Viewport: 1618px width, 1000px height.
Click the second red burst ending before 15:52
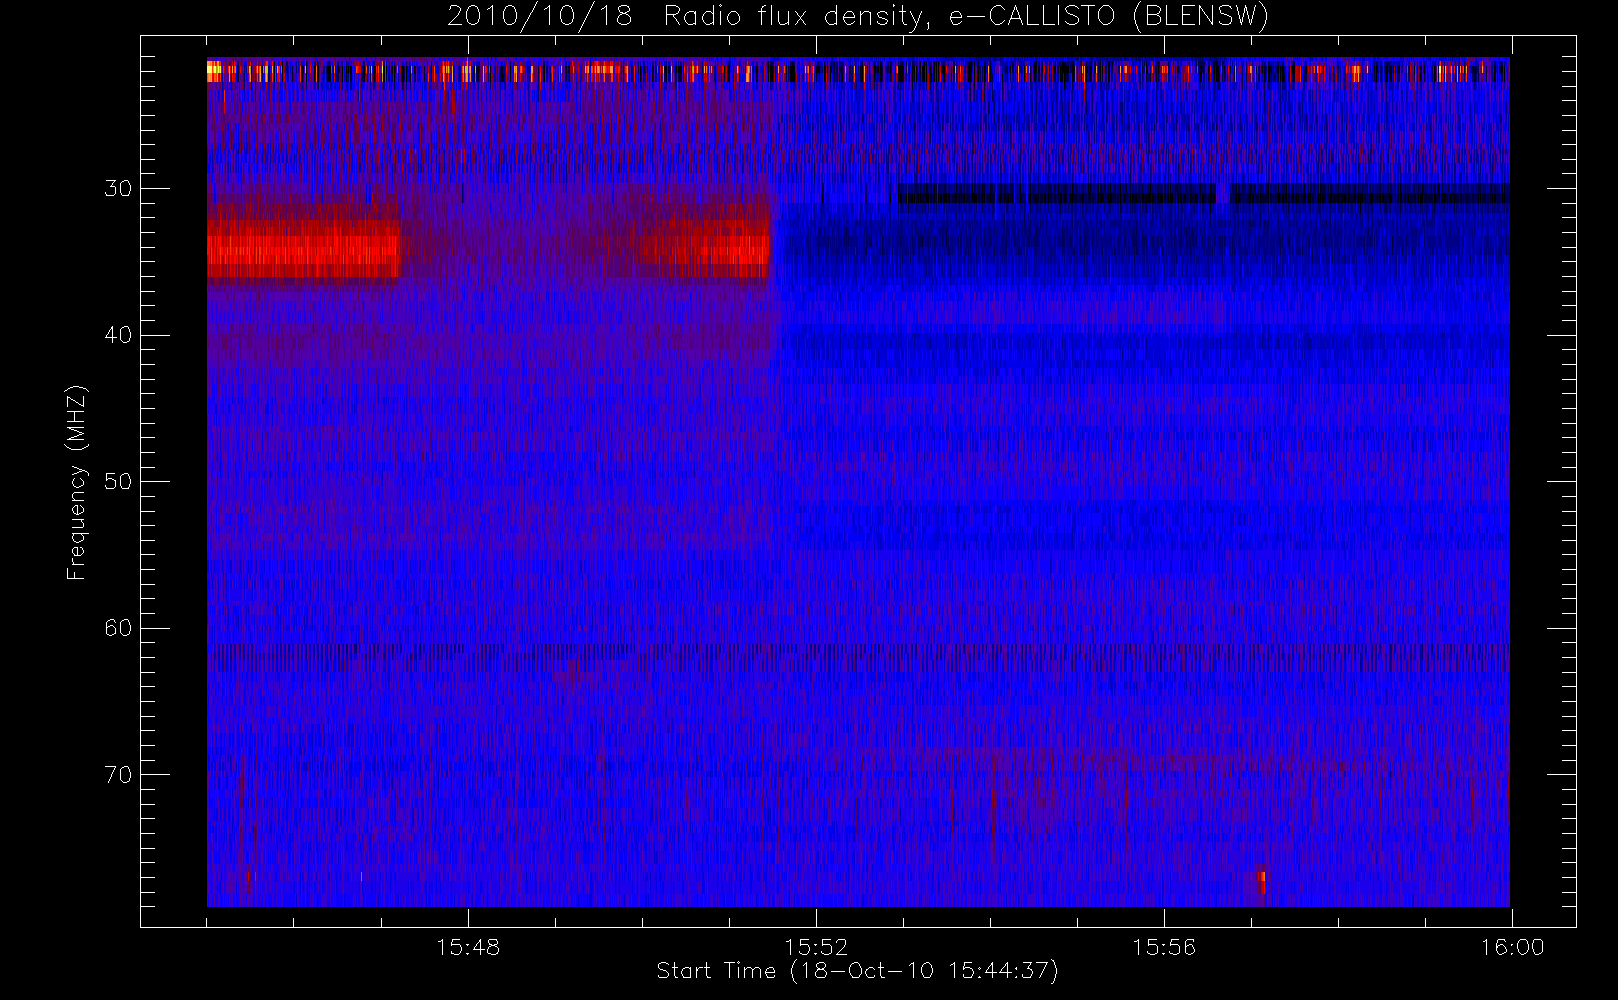pos(705,250)
